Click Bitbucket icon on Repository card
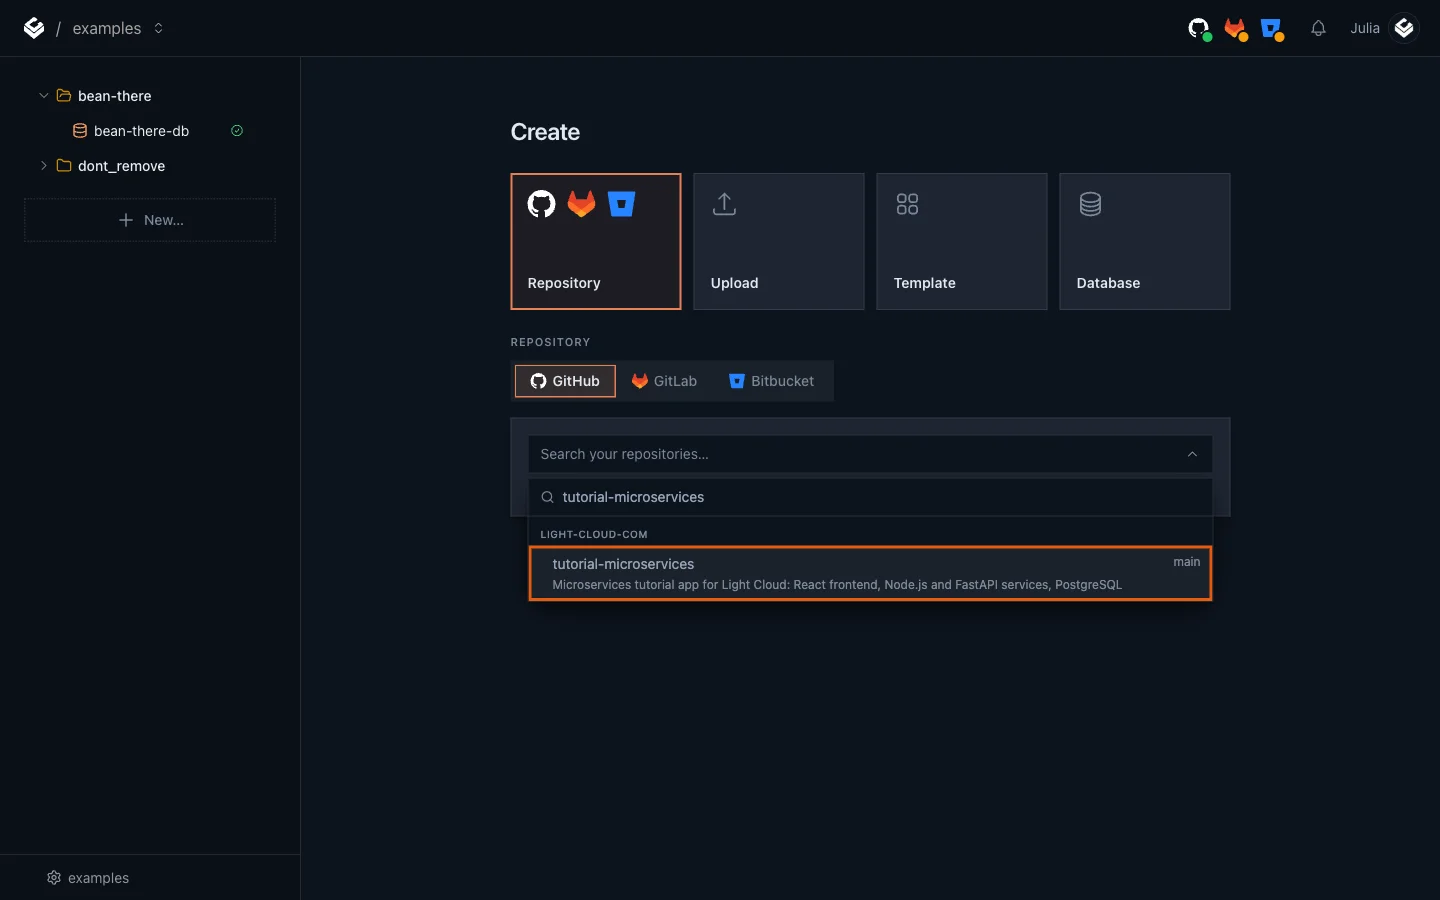1440x900 pixels. pos(621,204)
